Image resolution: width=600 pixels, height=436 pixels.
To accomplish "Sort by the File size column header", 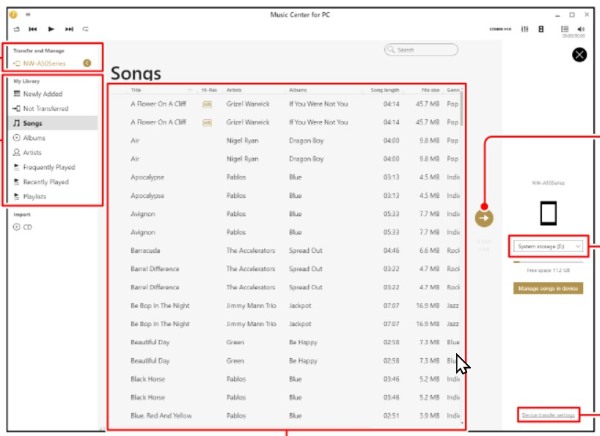I will pyautogui.click(x=430, y=90).
